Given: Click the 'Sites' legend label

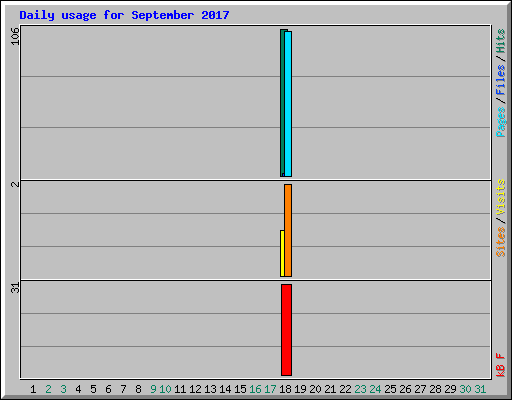Looking at the screenshot, I should [x=501, y=242].
